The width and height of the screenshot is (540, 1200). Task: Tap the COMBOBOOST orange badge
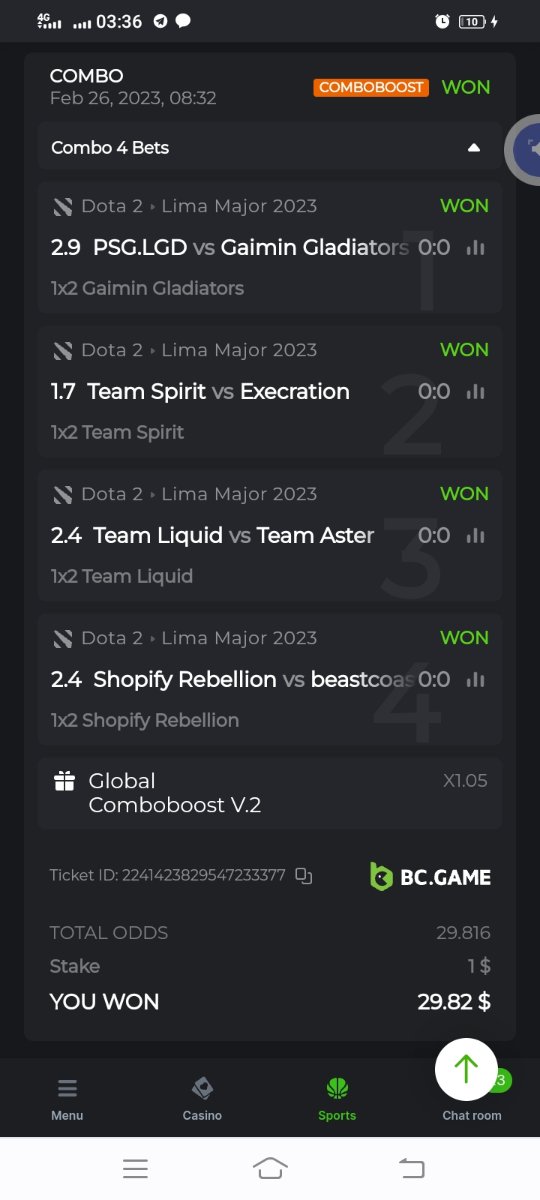click(x=371, y=88)
